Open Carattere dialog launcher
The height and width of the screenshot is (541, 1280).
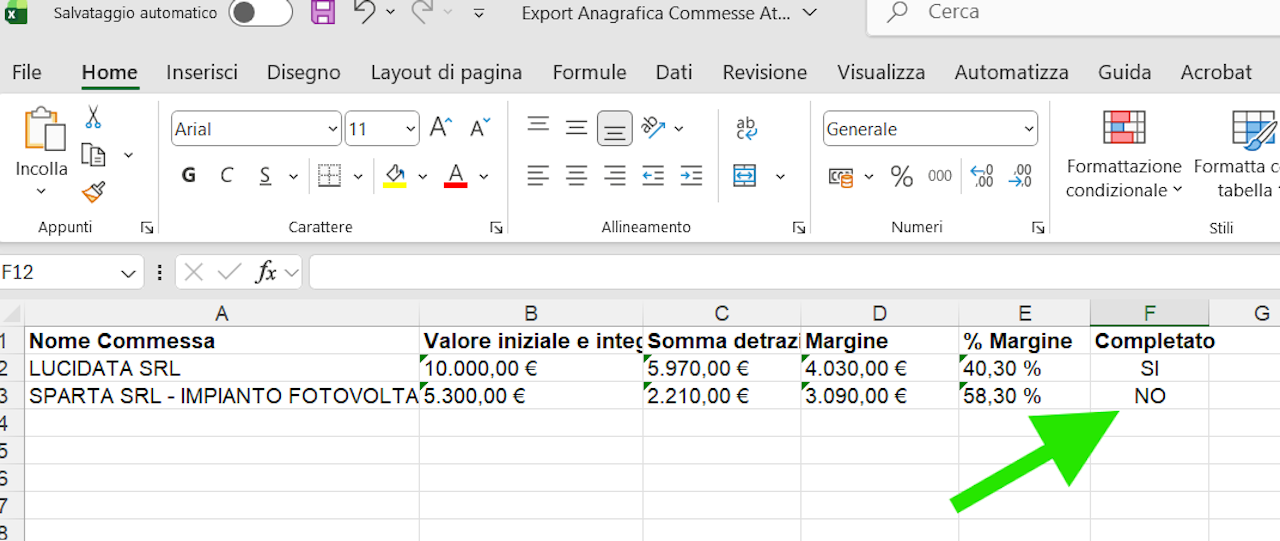coord(496,228)
